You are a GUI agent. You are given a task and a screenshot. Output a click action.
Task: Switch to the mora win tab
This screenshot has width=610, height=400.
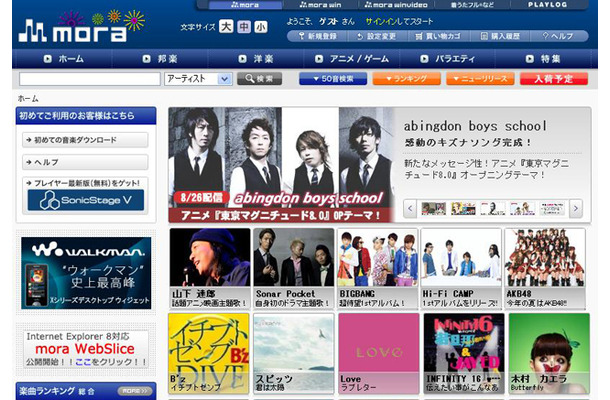(x=321, y=5)
